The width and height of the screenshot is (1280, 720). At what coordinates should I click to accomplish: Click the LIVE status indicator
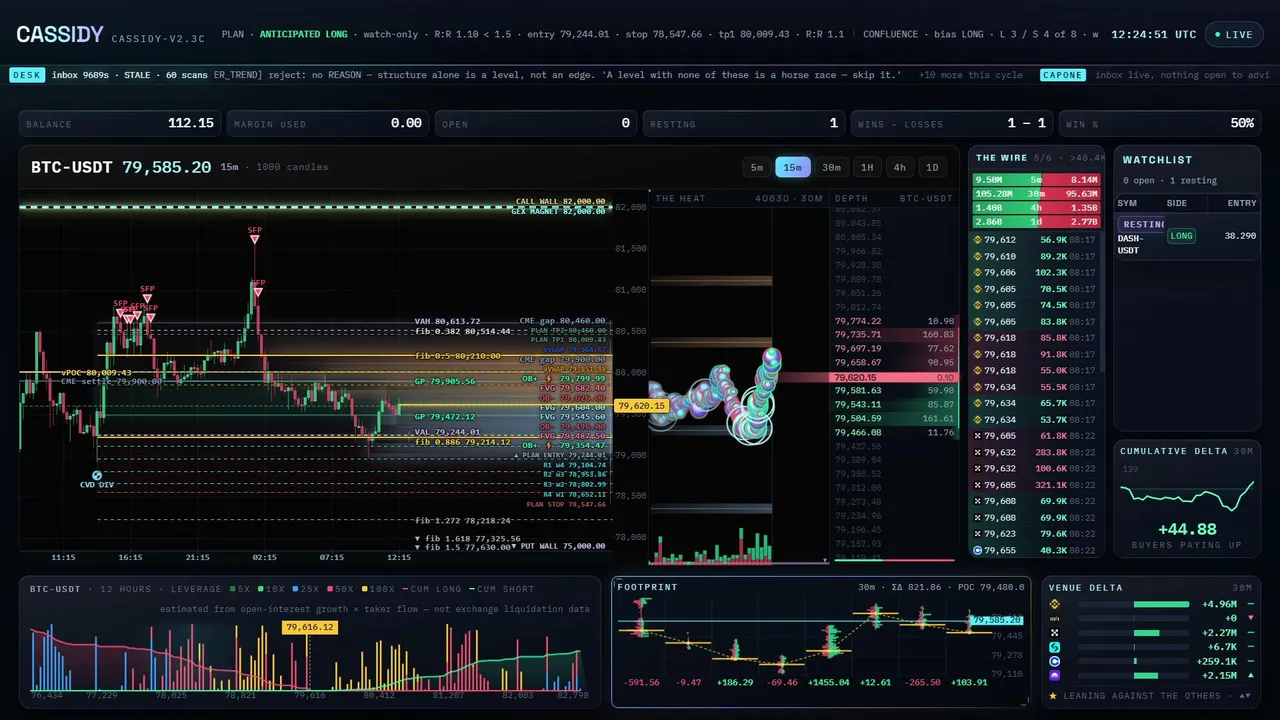[1233, 34]
